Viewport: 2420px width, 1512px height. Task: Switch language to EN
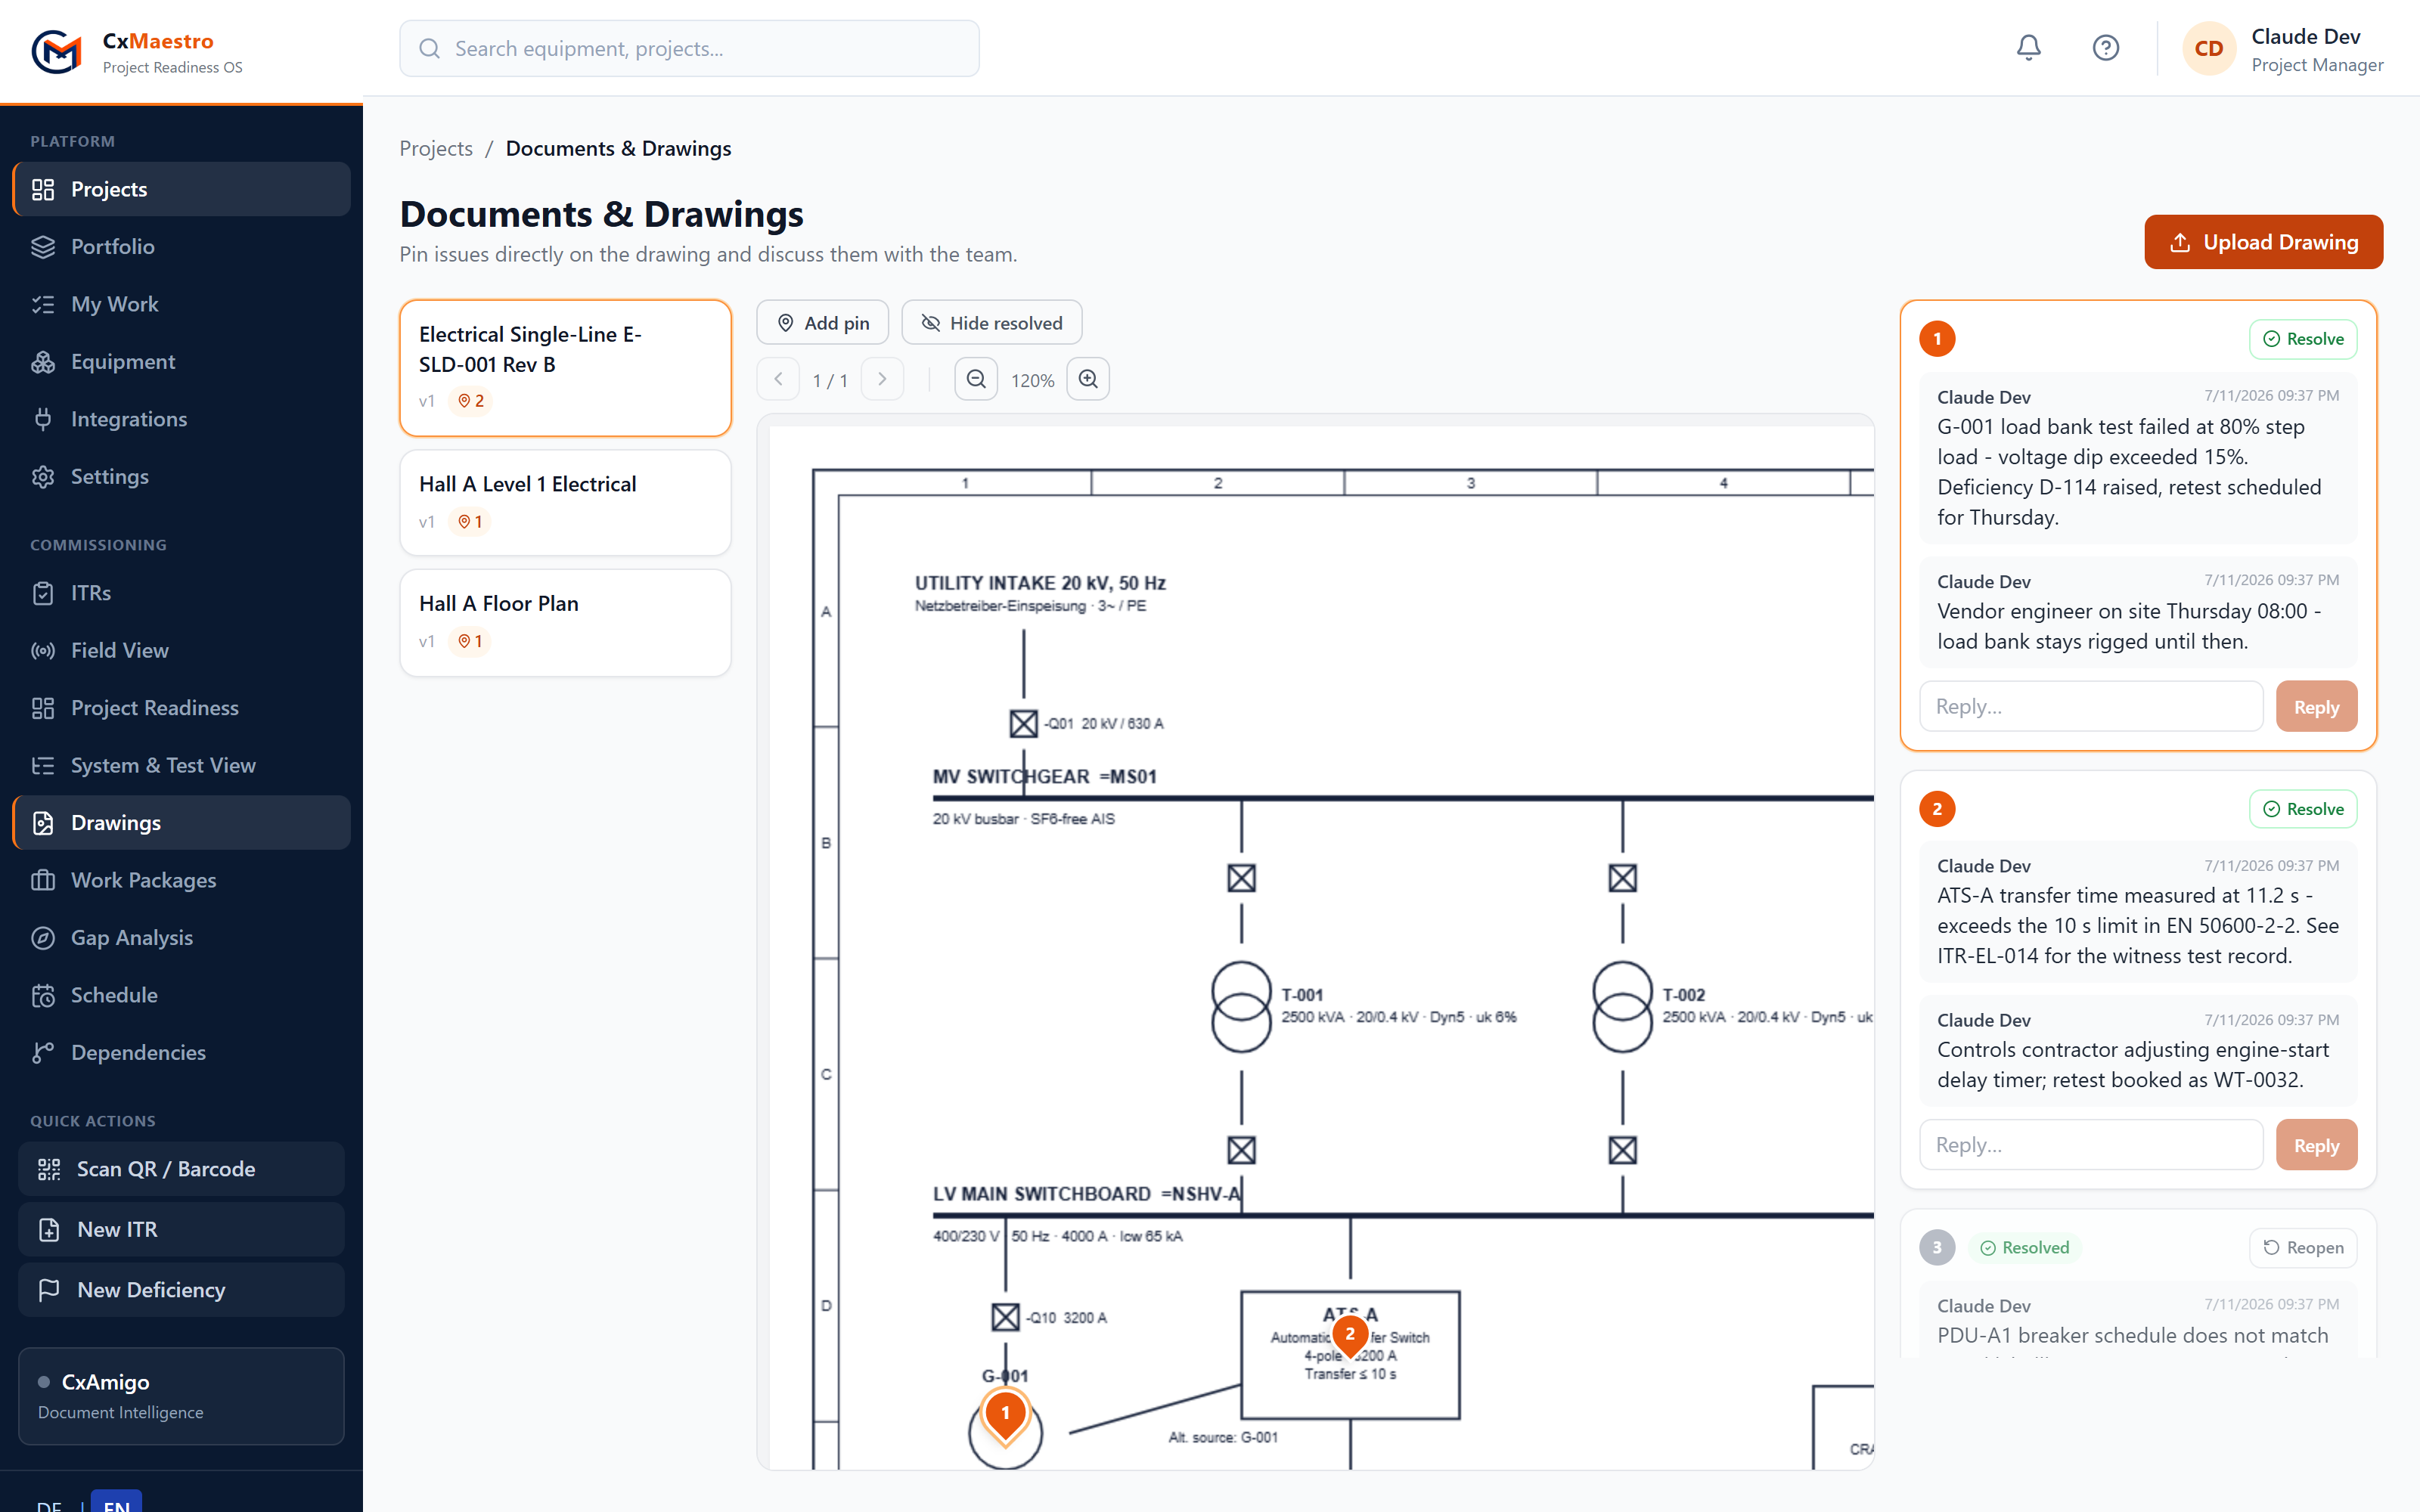coord(116,1502)
